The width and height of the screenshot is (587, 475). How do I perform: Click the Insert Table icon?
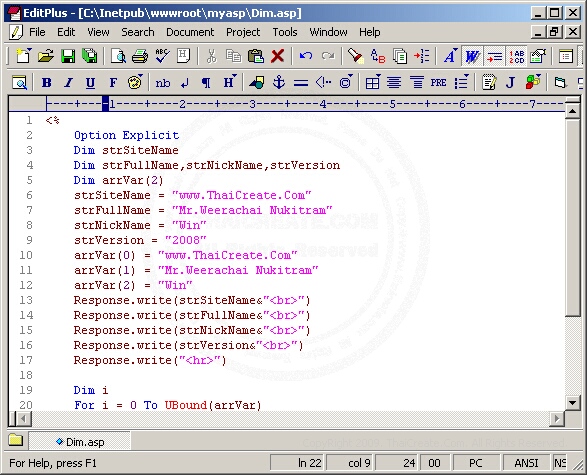372,82
